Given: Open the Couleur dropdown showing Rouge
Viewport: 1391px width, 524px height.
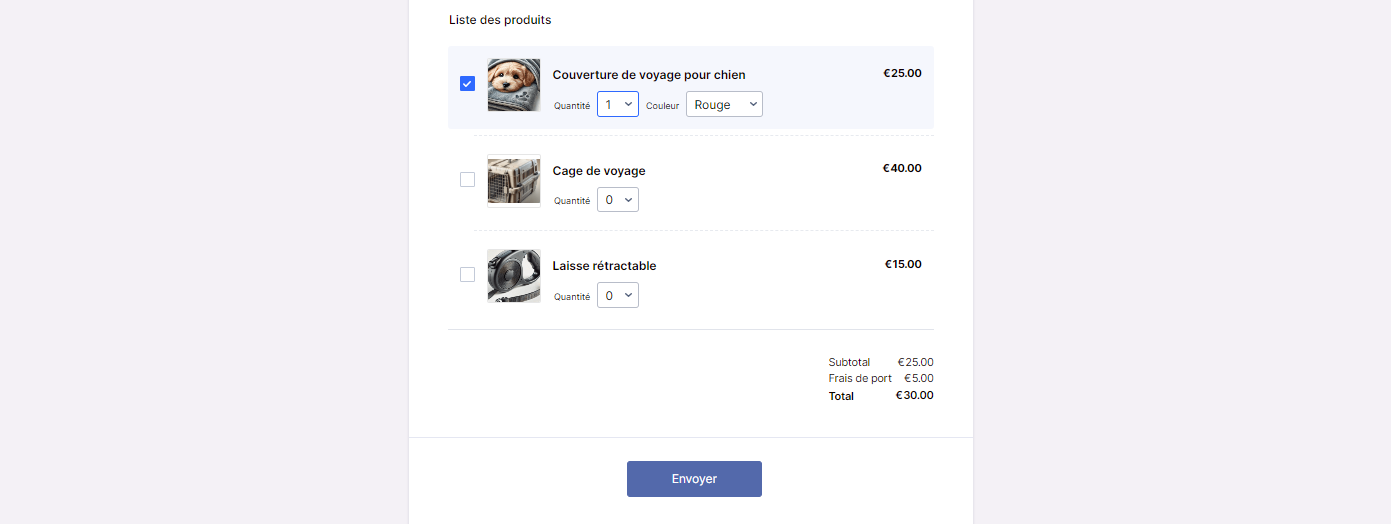Looking at the screenshot, I should pos(724,104).
